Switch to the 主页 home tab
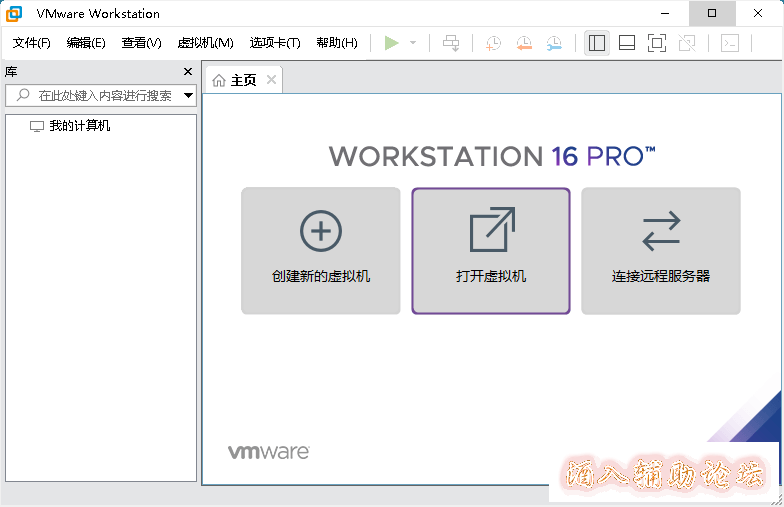Screen dimensions: 784x507 (x=244, y=80)
